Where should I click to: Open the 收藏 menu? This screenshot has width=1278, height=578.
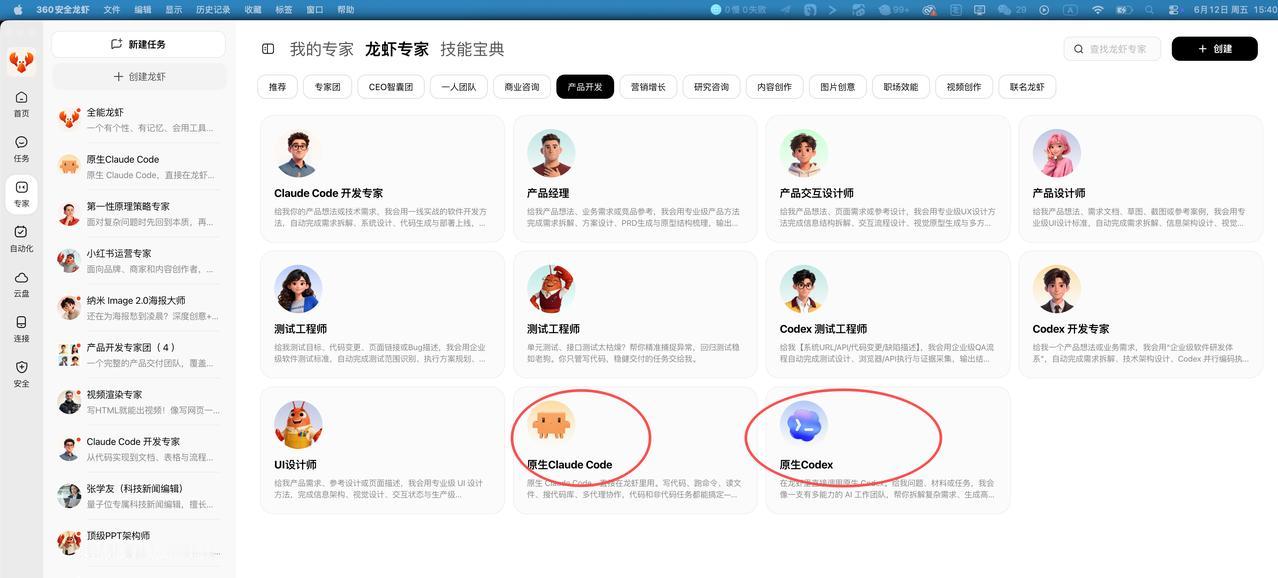click(253, 9)
